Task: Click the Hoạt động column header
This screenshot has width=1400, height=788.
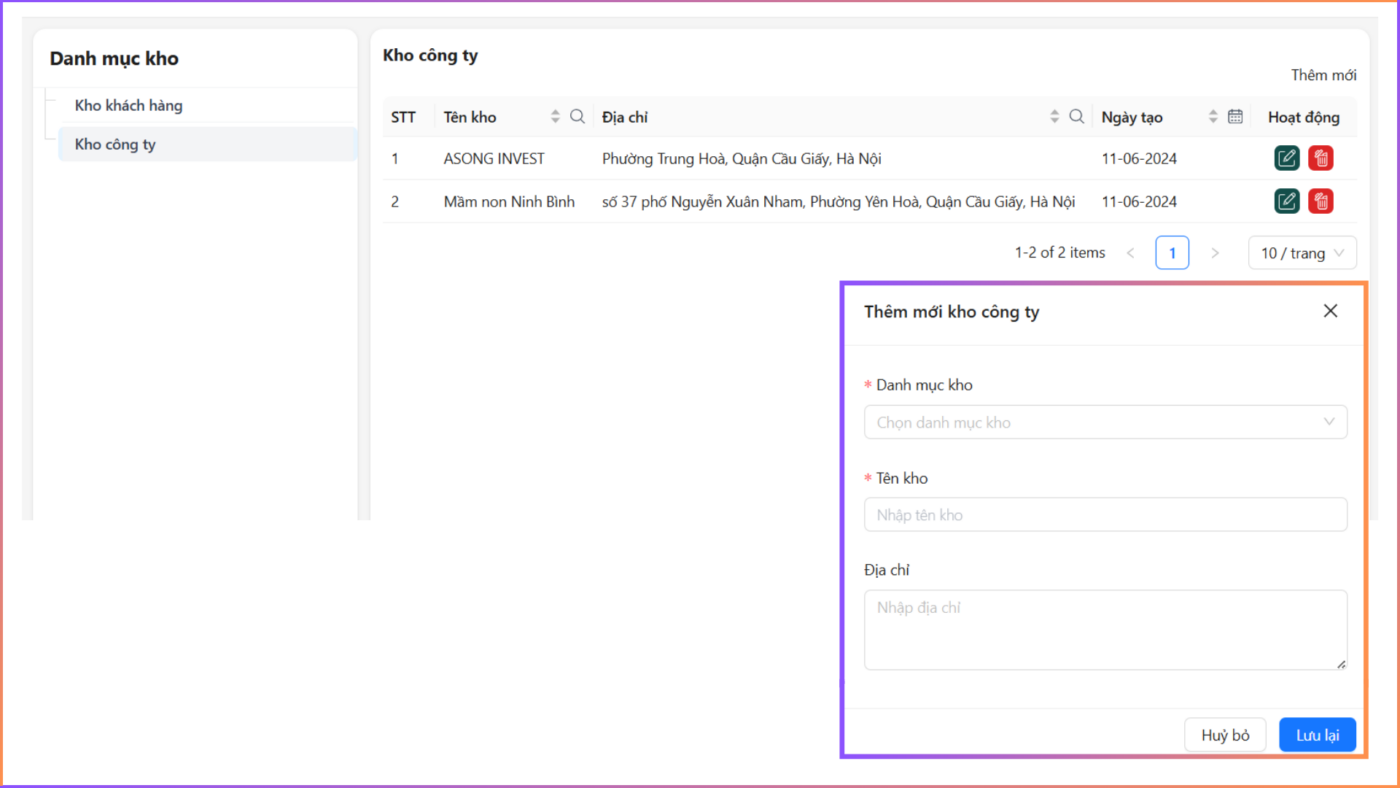Action: [1303, 117]
